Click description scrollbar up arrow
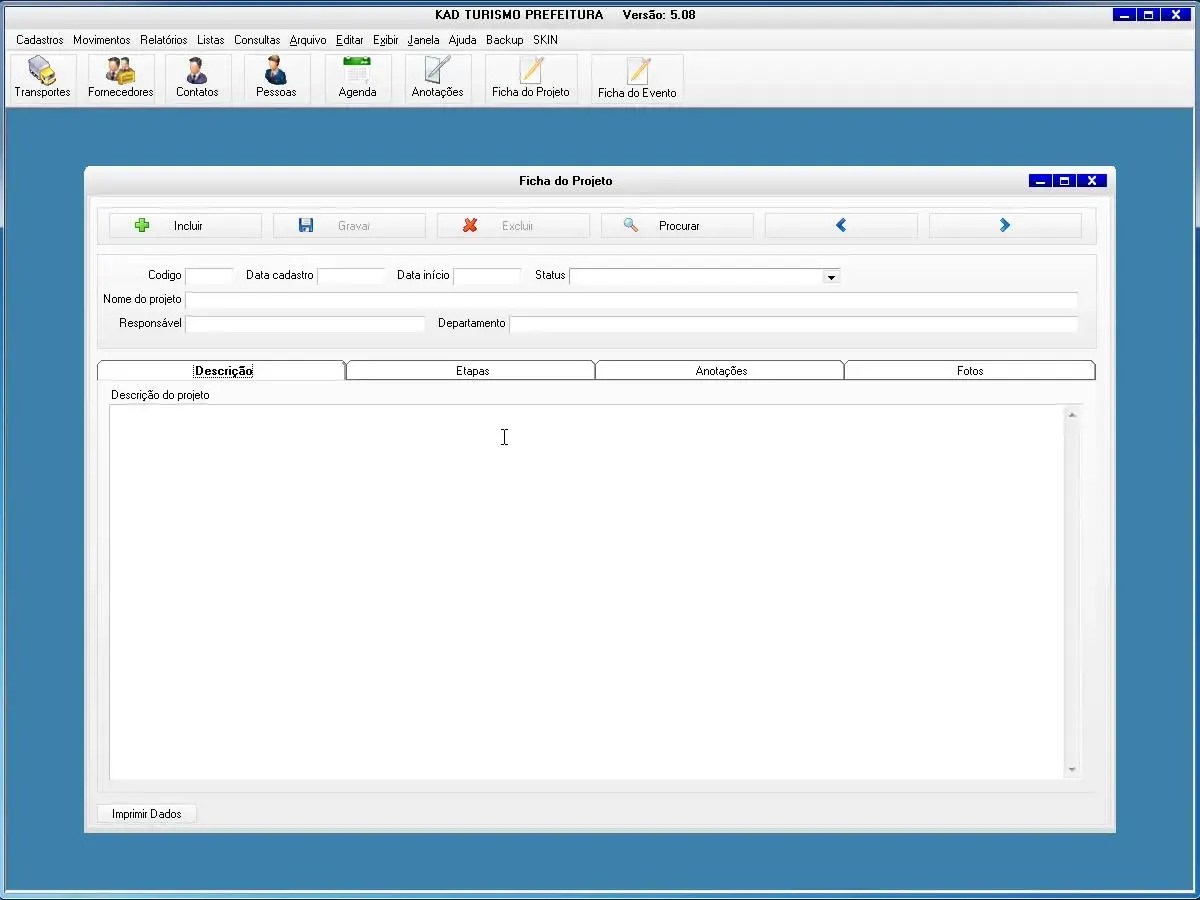The image size is (1200, 900). click(1072, 414)
